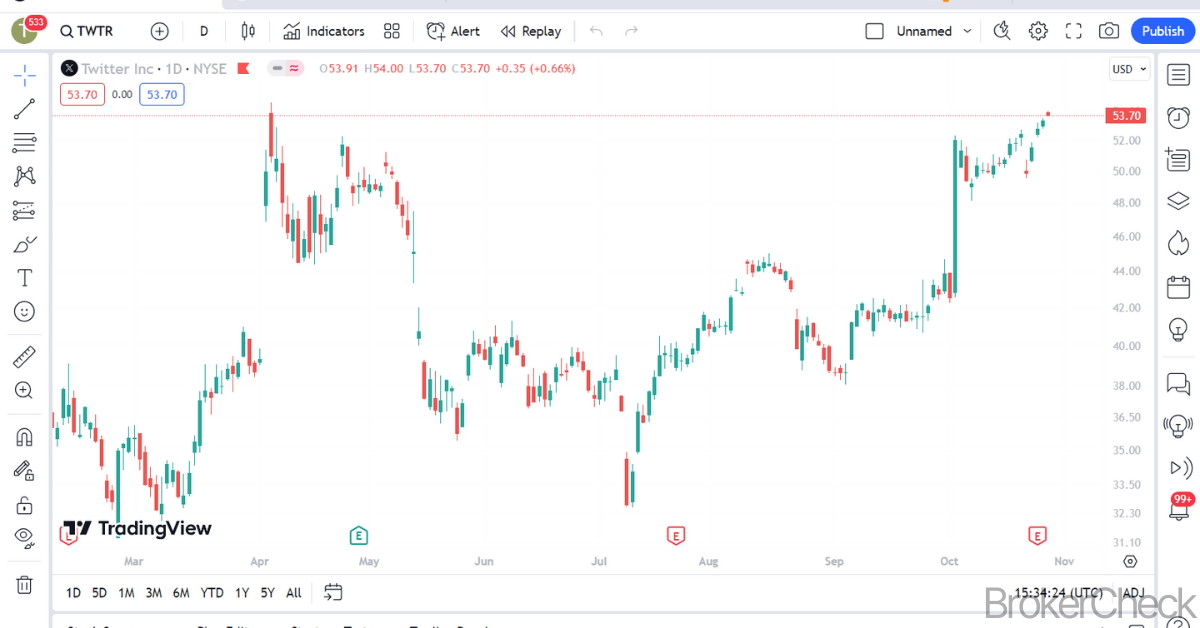The height and width of the screenshot is (628, 1200).
Task: Hide all drawings with eye icon
Action: pyautogui.click(x=25, y=539)
